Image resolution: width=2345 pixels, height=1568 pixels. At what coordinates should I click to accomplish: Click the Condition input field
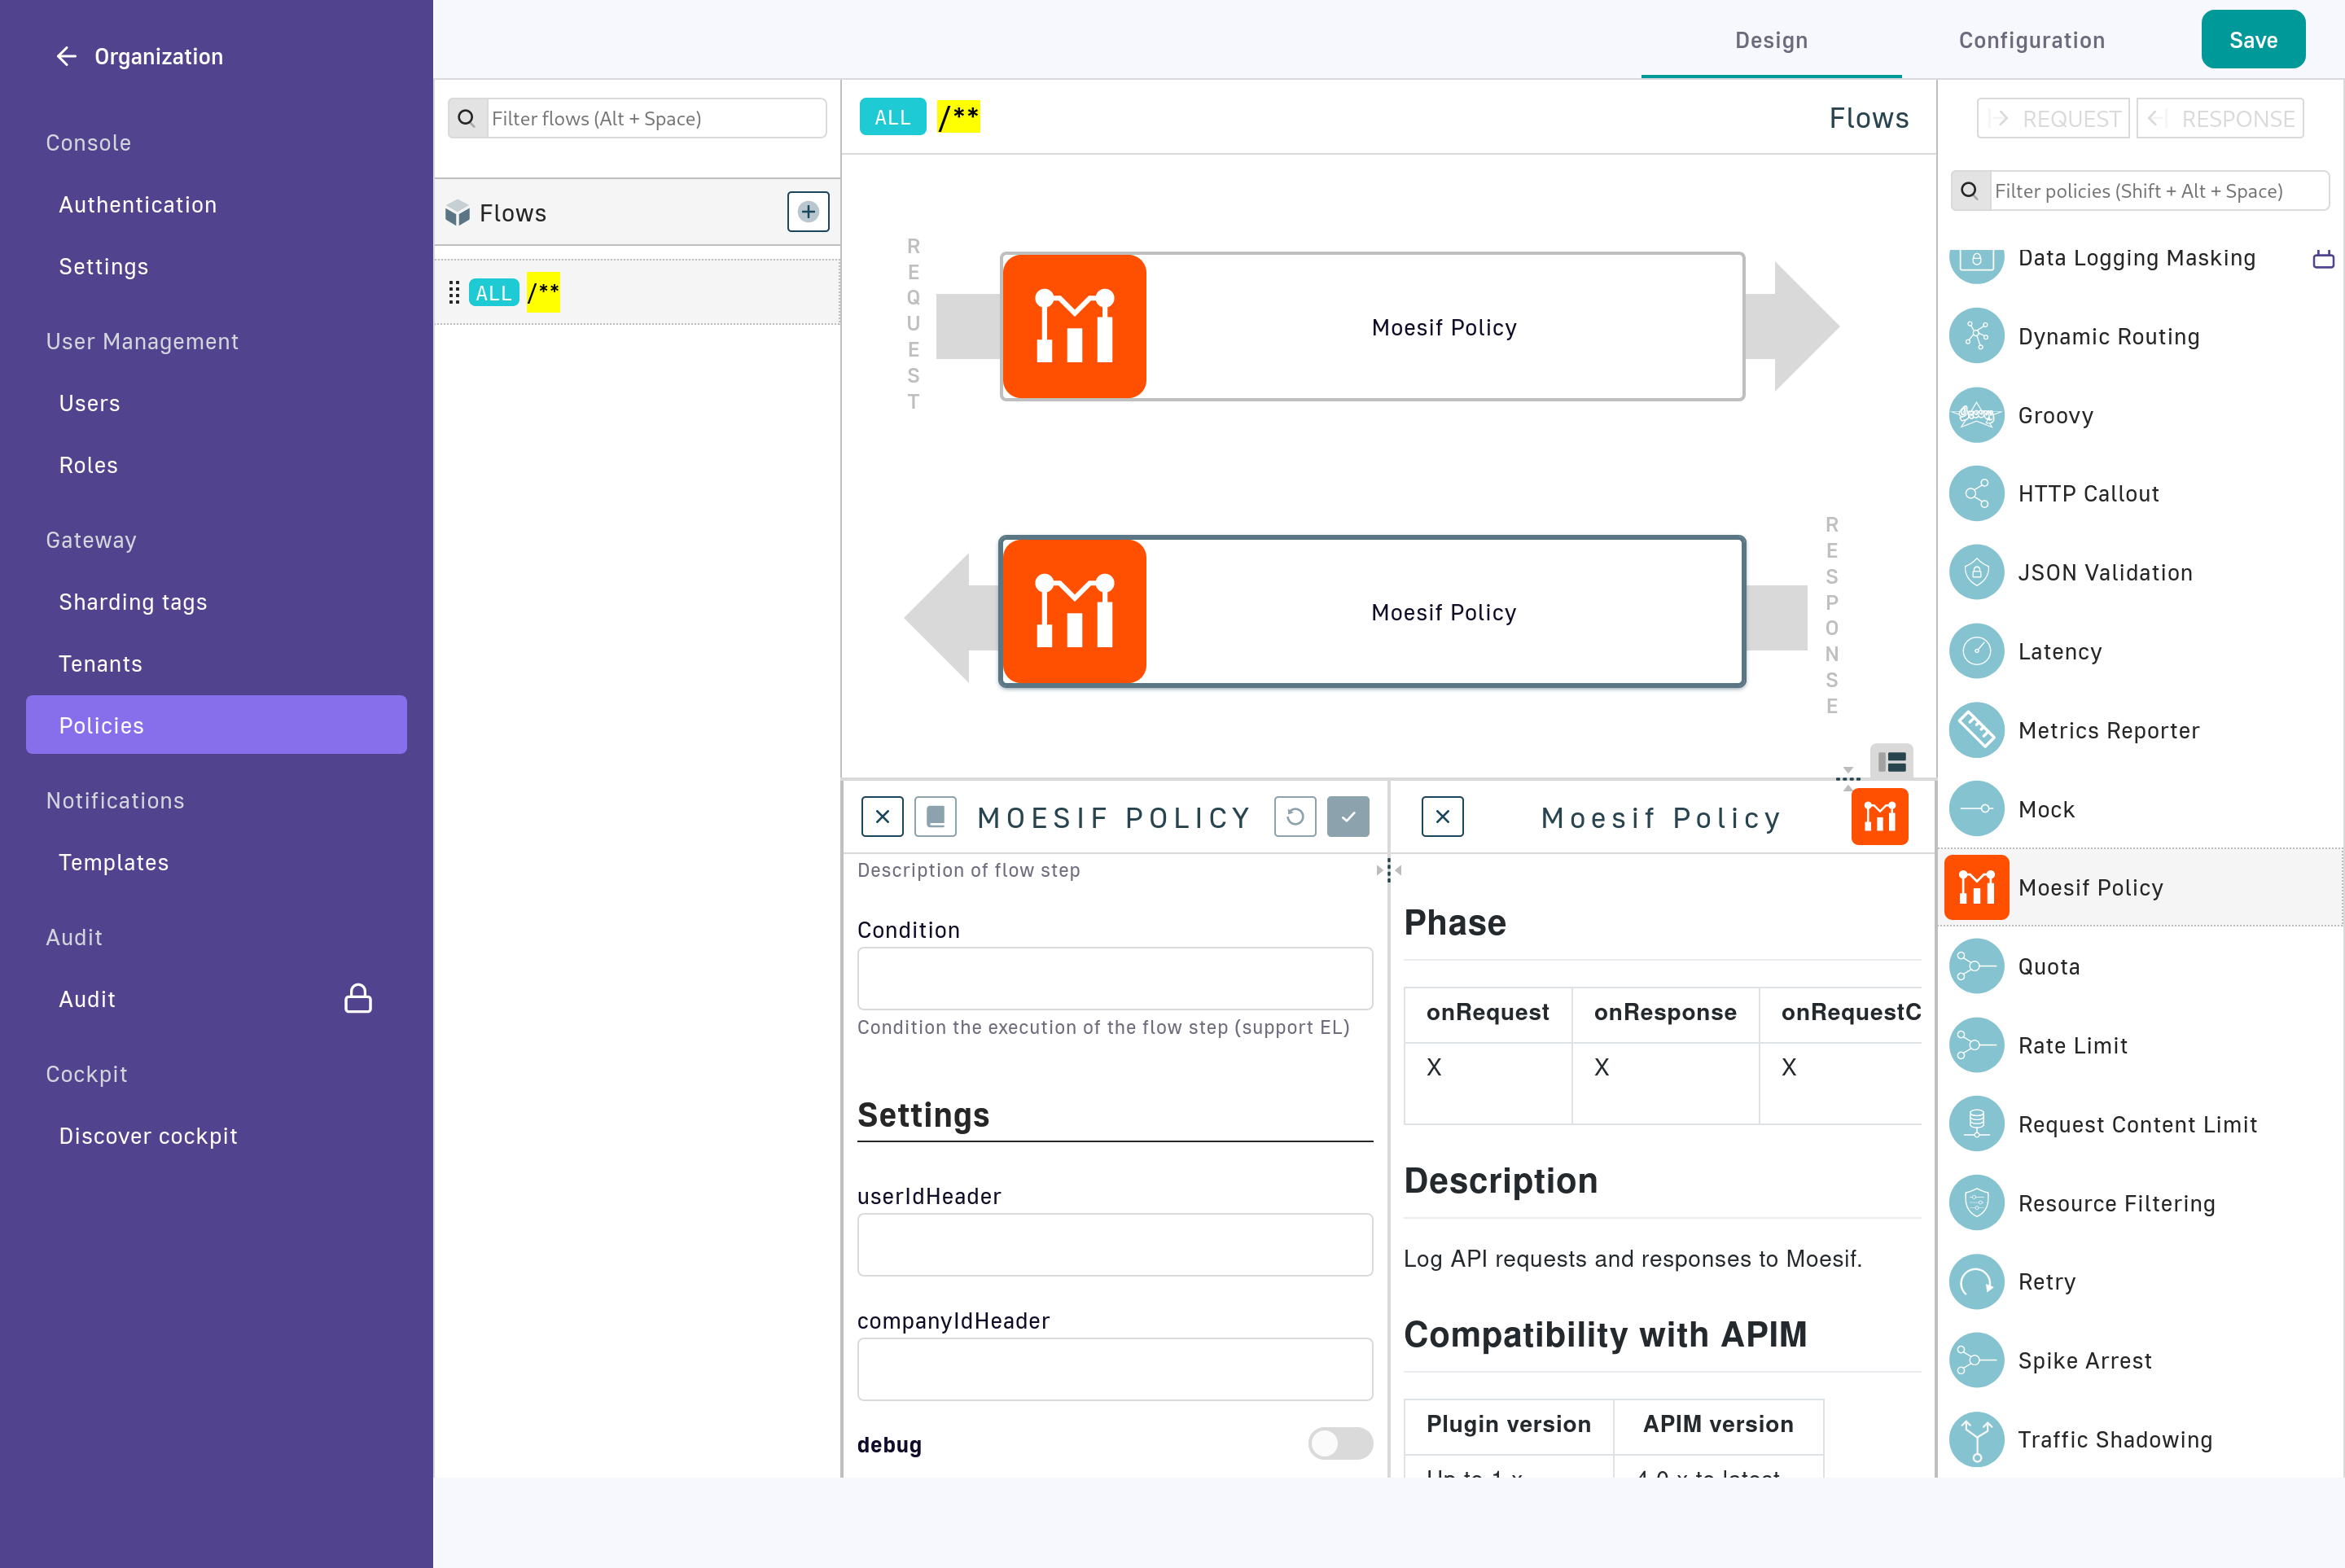point(1115,978)
